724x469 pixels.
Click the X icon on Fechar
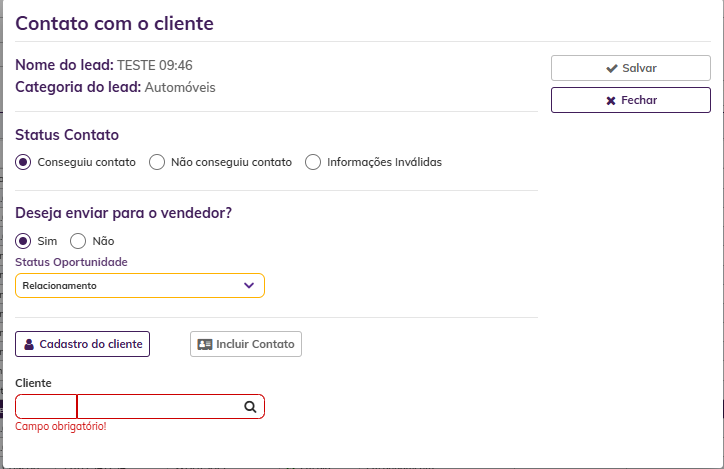tap(611, 101)
